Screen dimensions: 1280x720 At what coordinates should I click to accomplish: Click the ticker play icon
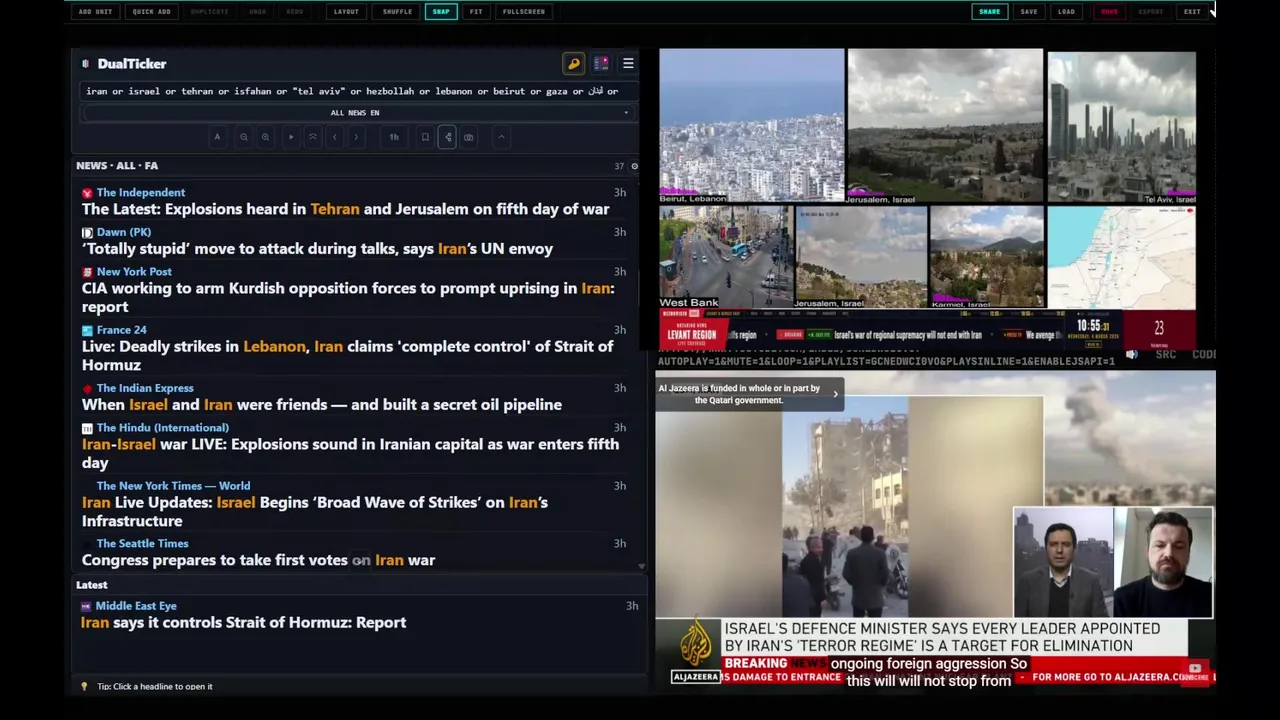pos(291,137)
